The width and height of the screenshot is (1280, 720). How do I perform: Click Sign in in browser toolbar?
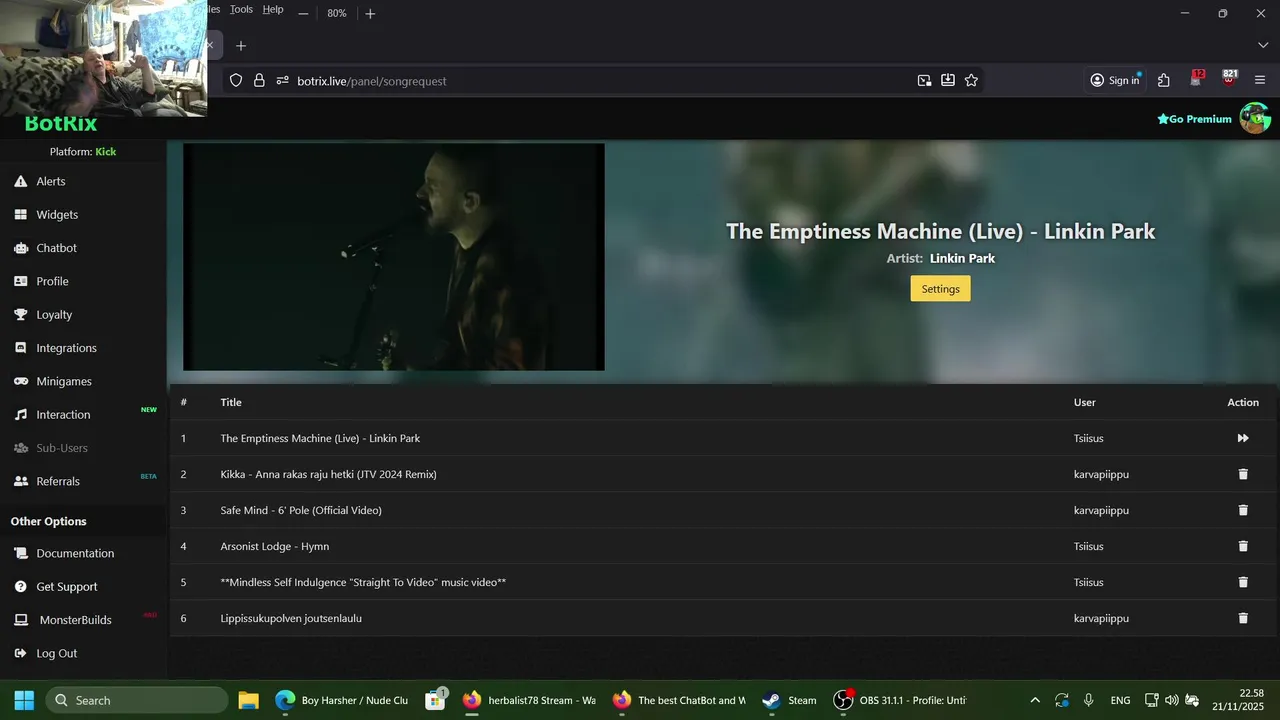pos(1115,81)
